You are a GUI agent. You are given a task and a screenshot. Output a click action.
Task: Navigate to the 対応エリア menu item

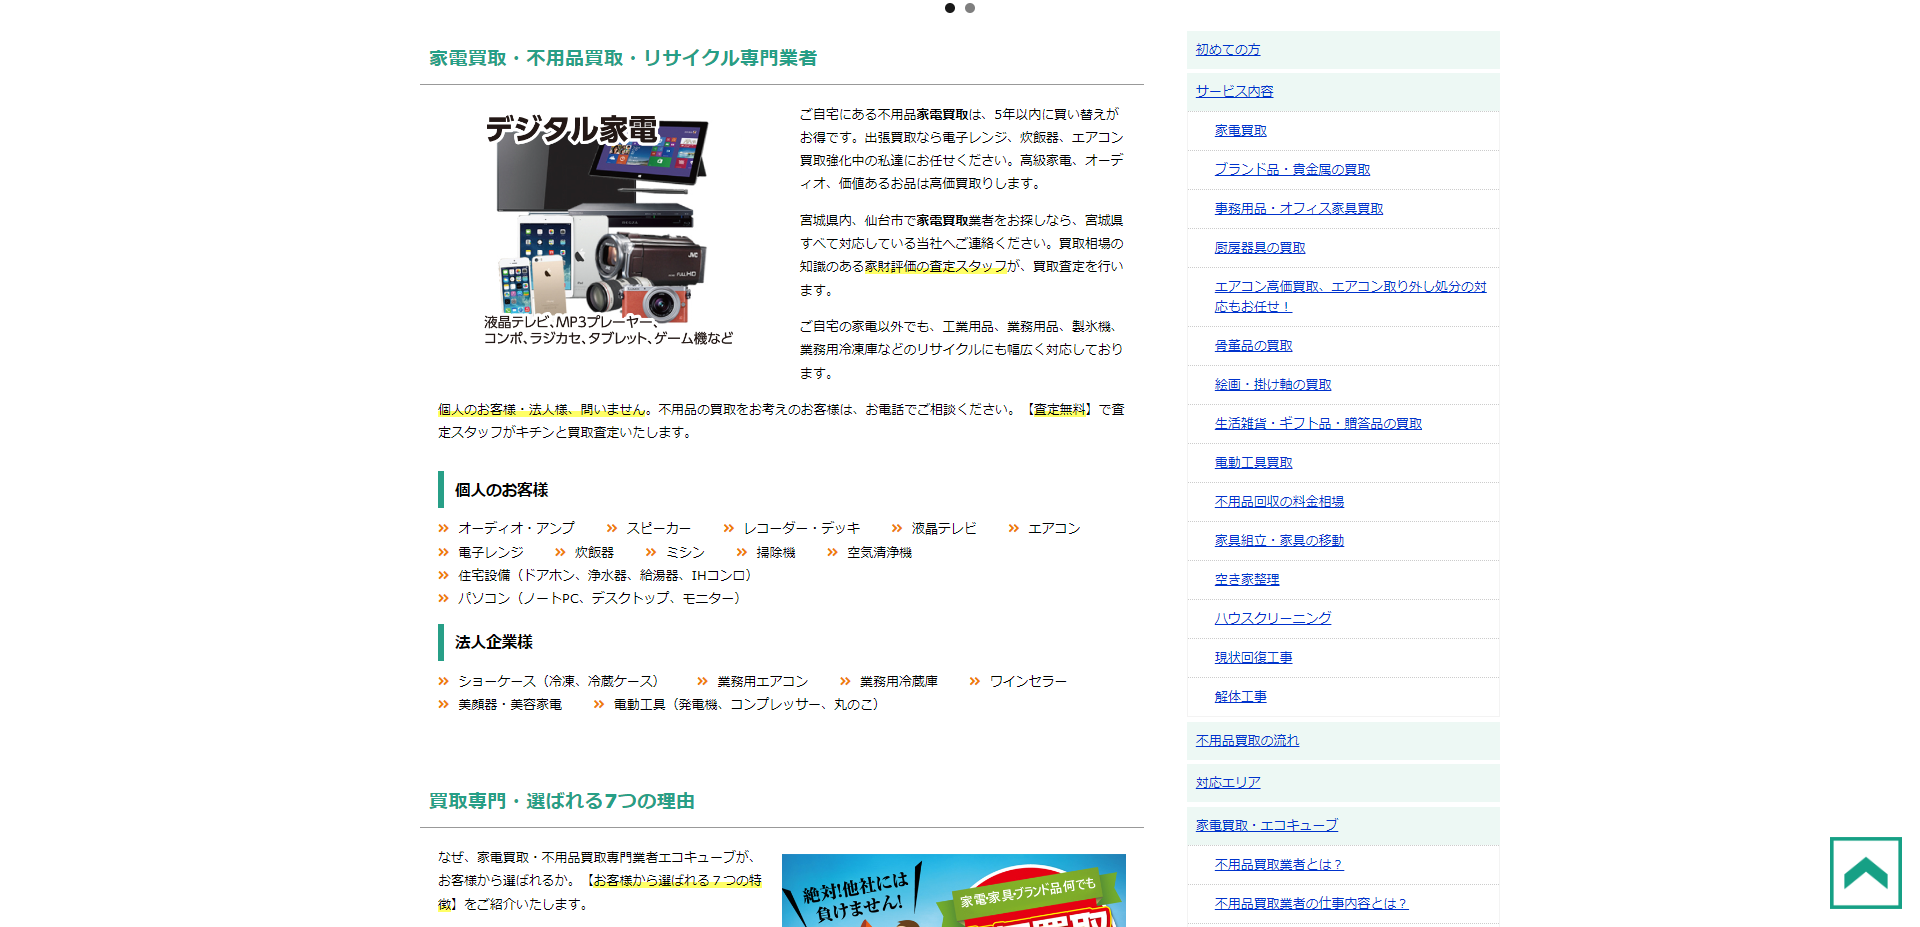tap(1228, 783)
